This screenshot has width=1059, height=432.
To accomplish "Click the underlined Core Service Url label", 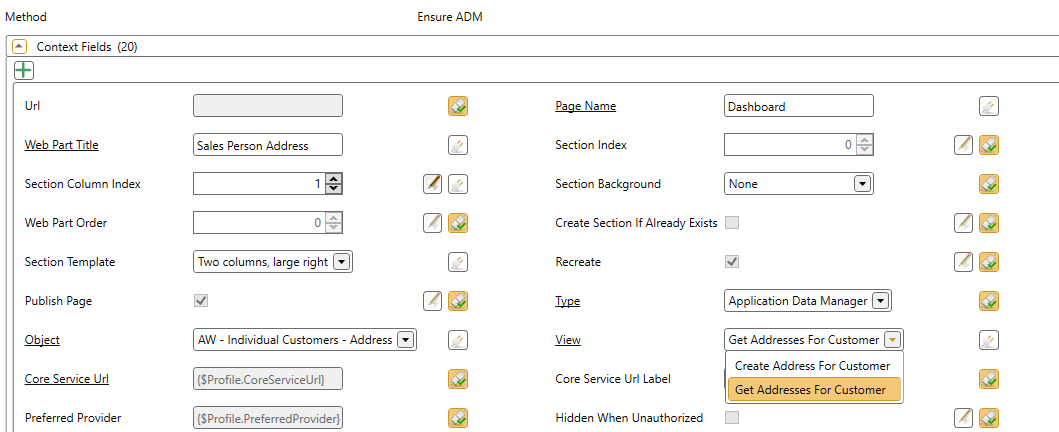I will (x=67, y=379).
